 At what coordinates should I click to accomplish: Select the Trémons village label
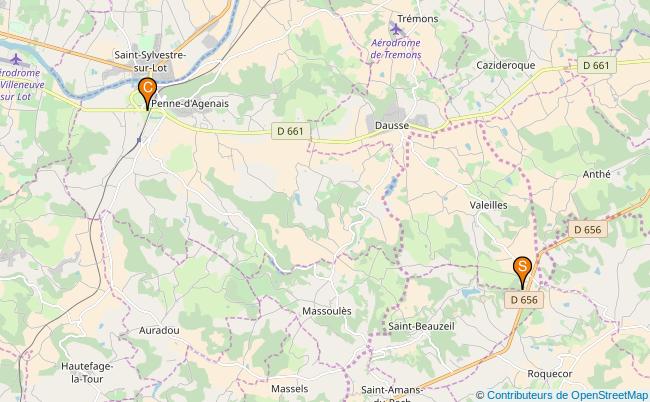pos(417,19)
